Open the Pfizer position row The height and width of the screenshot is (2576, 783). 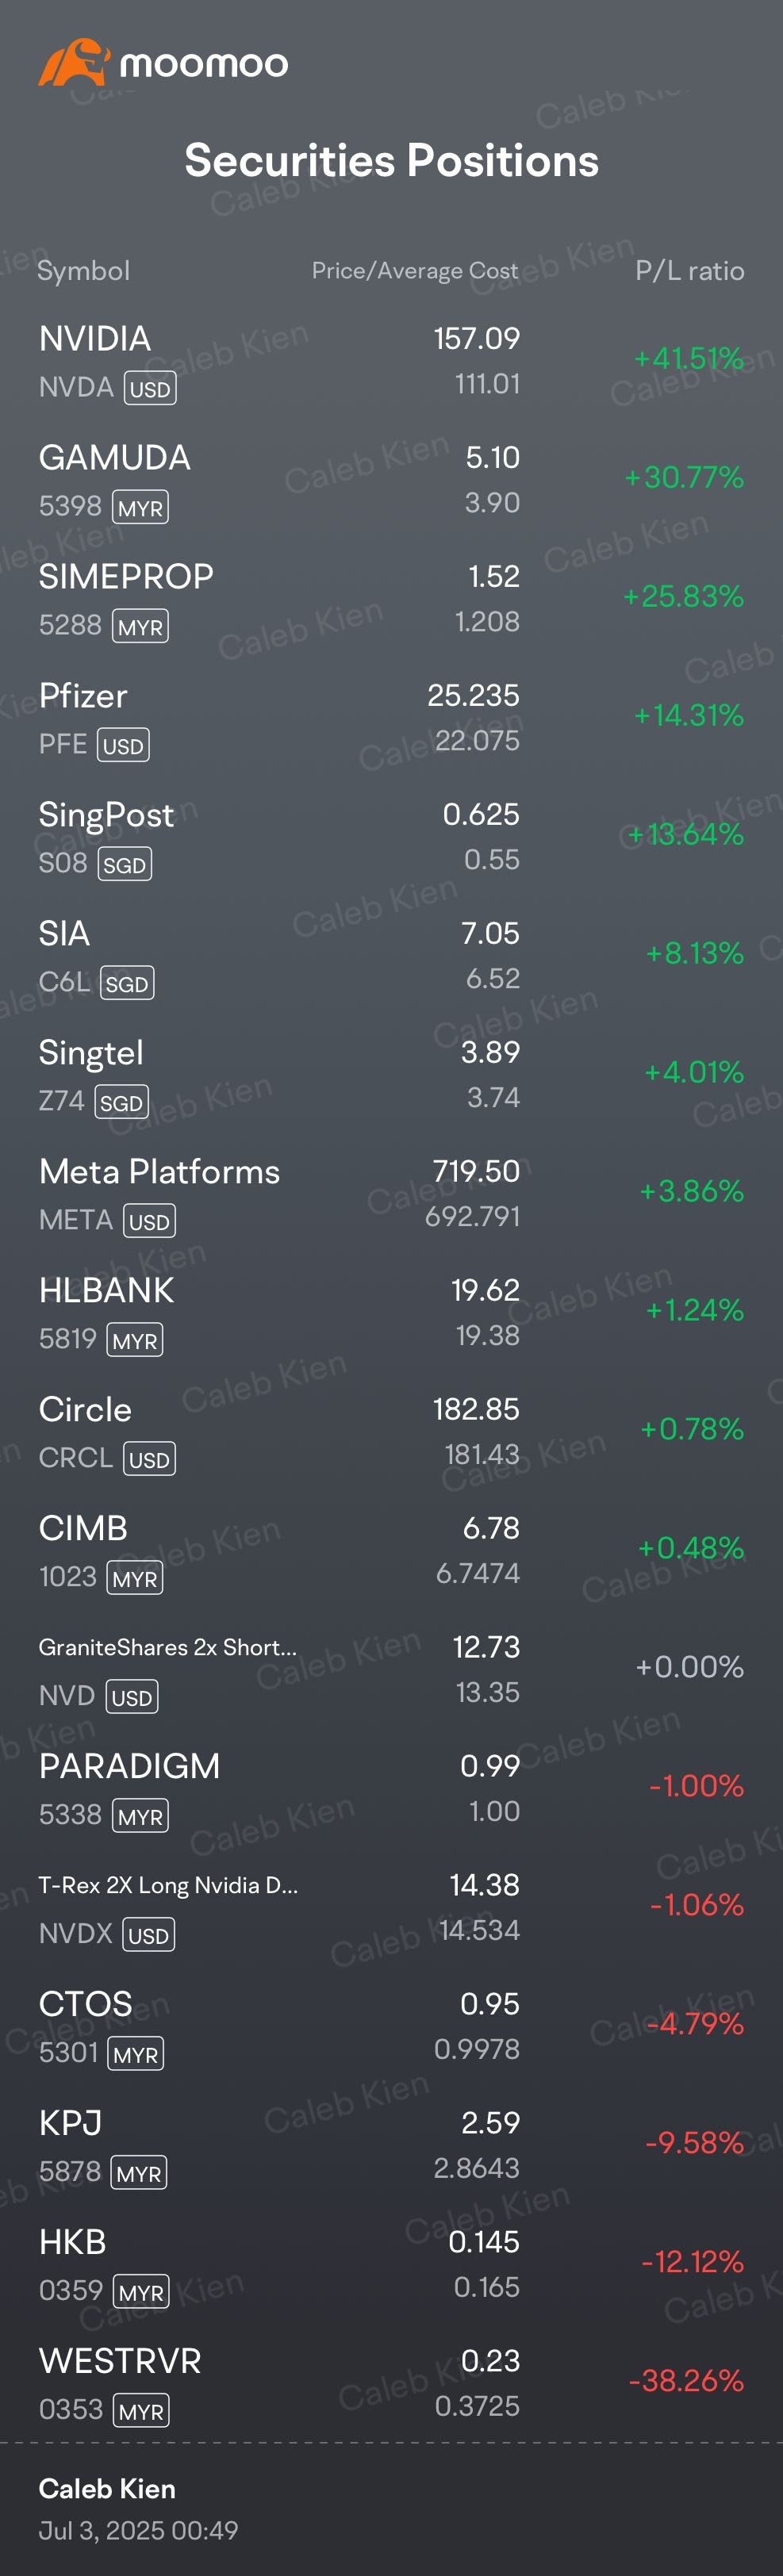click(391, 719)
